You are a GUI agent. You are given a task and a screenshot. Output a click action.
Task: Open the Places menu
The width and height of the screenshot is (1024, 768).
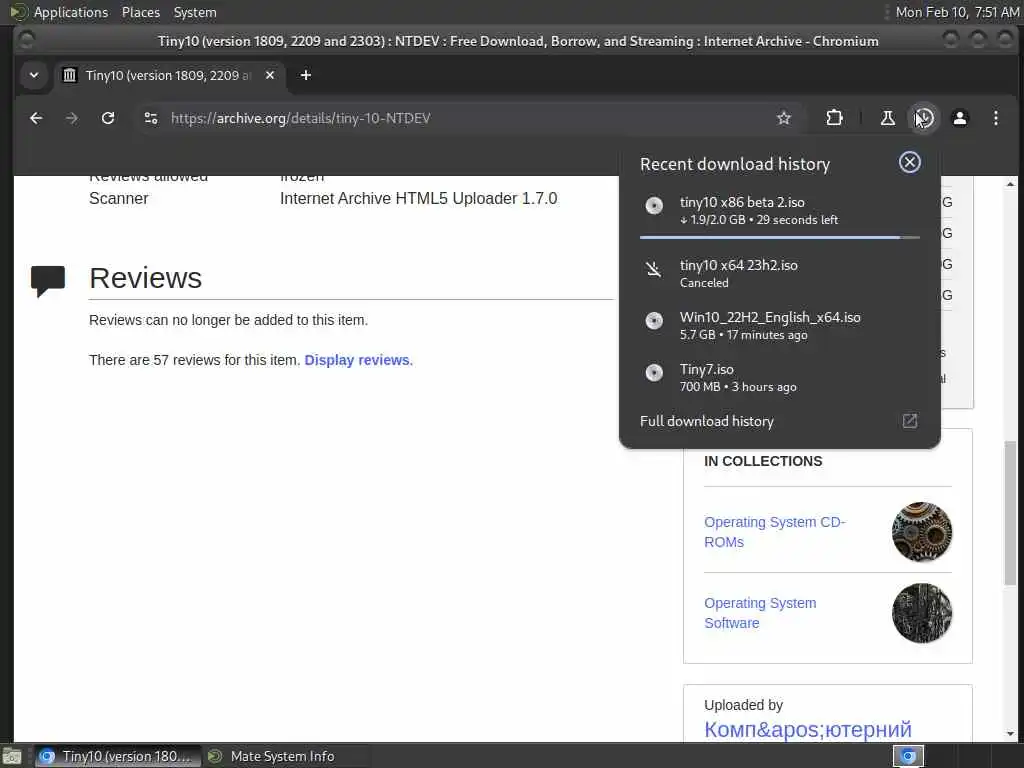(x=140, y=12)
